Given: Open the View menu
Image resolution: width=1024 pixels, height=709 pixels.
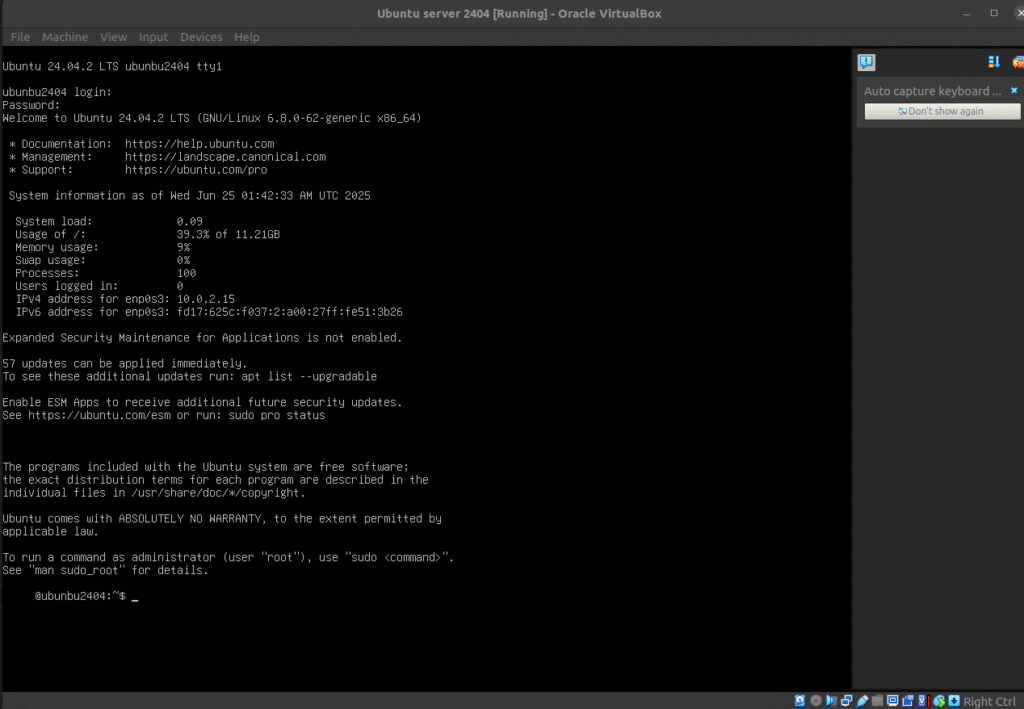Looking at the screenshot, I should tap(113, 37).
